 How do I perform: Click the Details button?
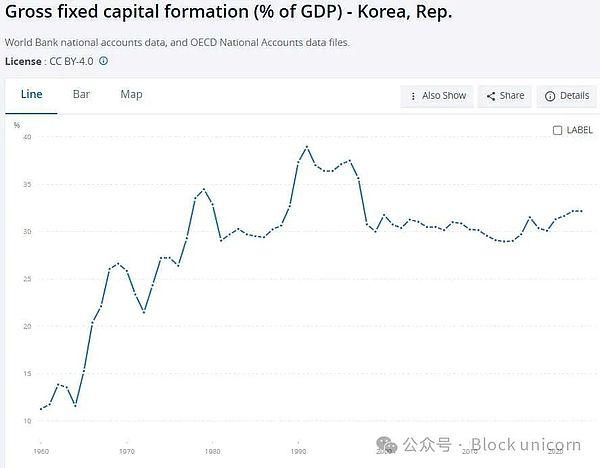(x=567, y=96)
